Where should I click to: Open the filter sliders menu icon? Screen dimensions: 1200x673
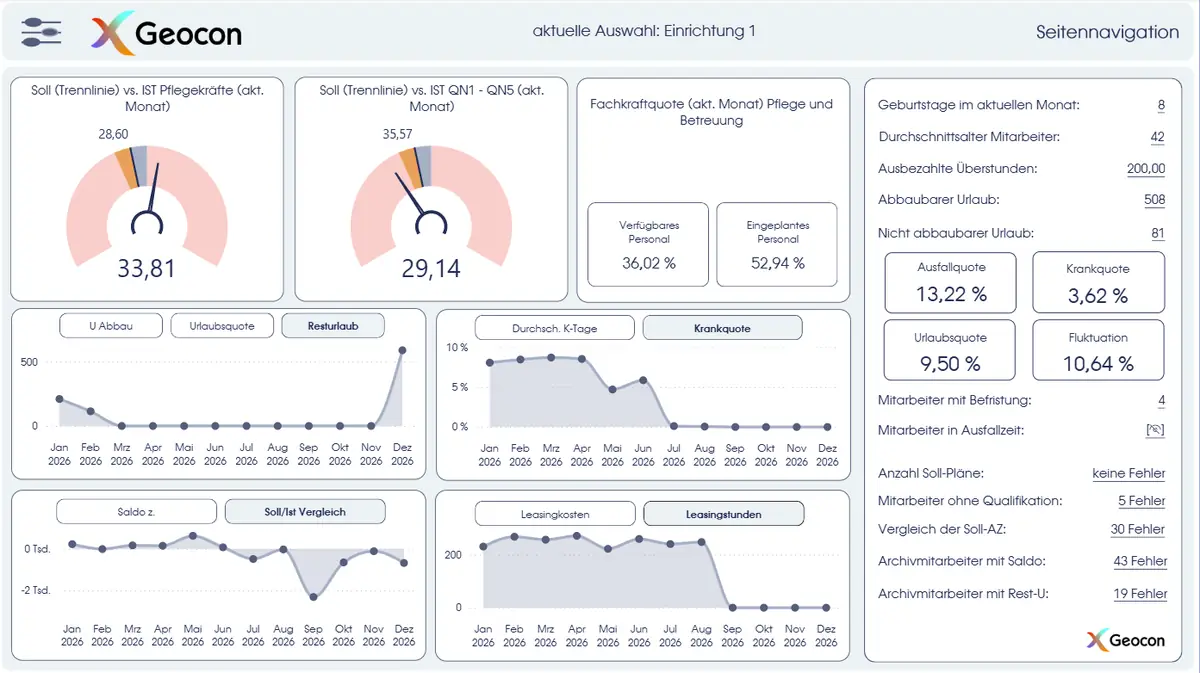click(x=41, y=32)
